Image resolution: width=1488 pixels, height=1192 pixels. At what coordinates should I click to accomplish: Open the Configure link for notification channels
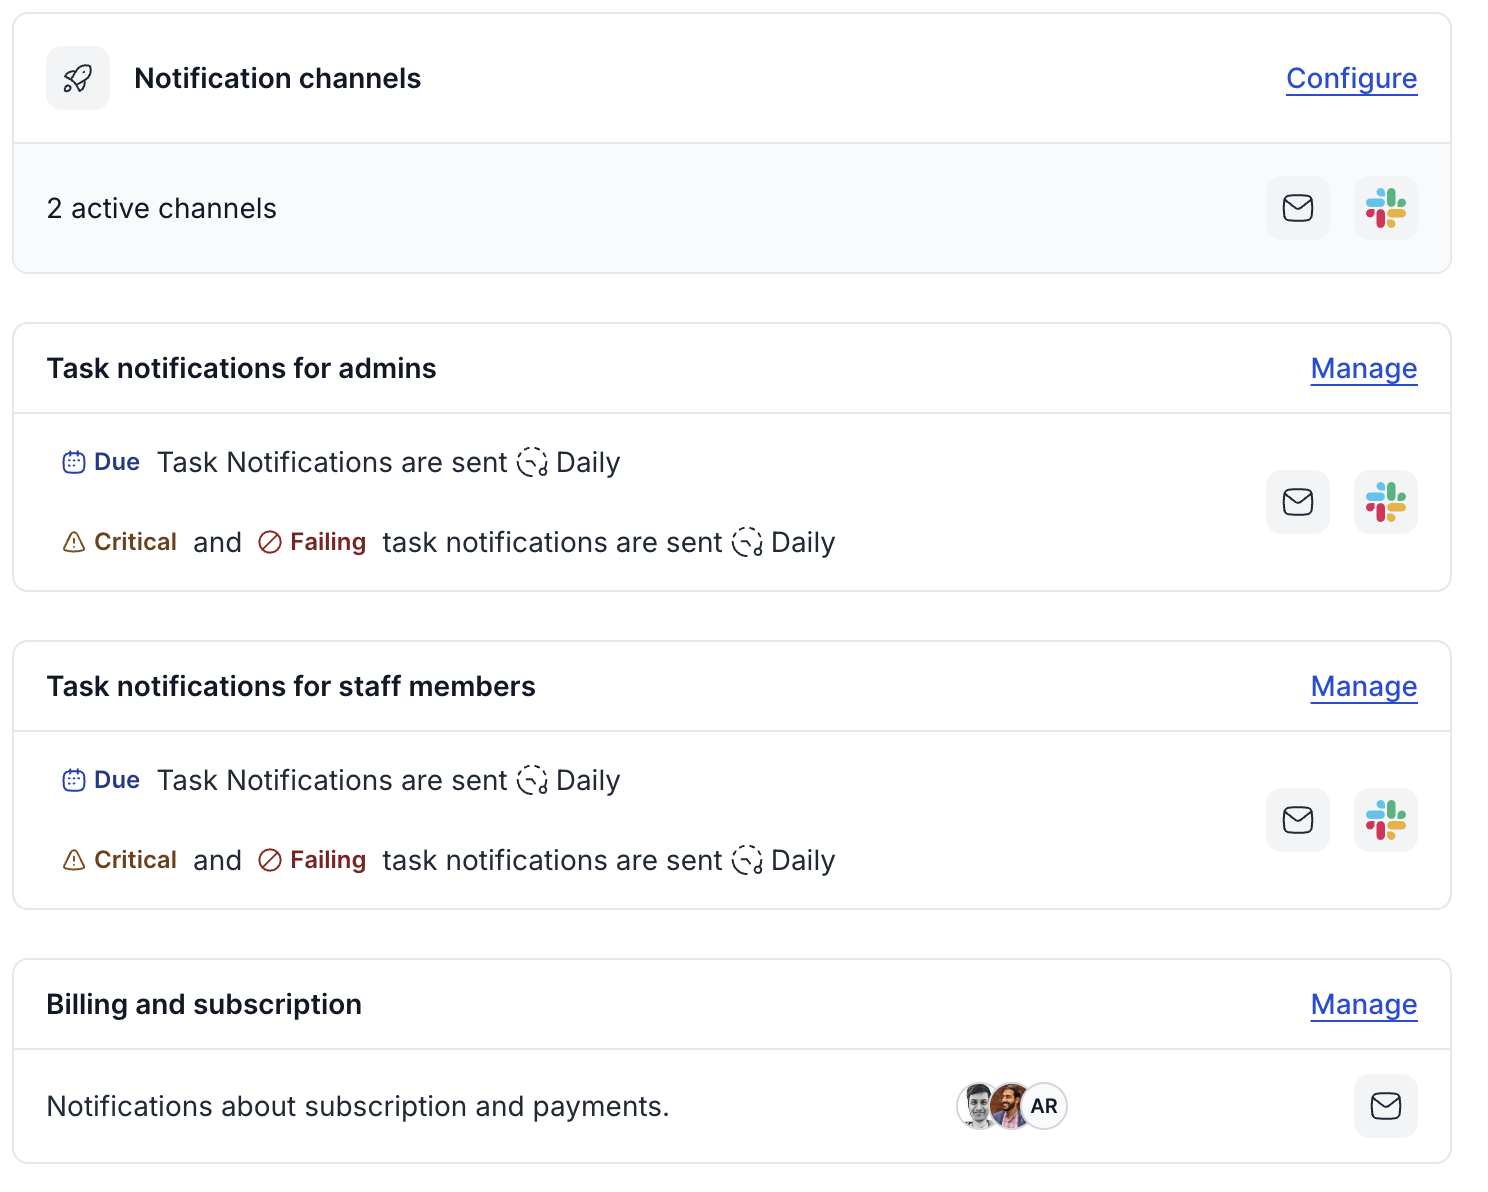[1351, 78]
